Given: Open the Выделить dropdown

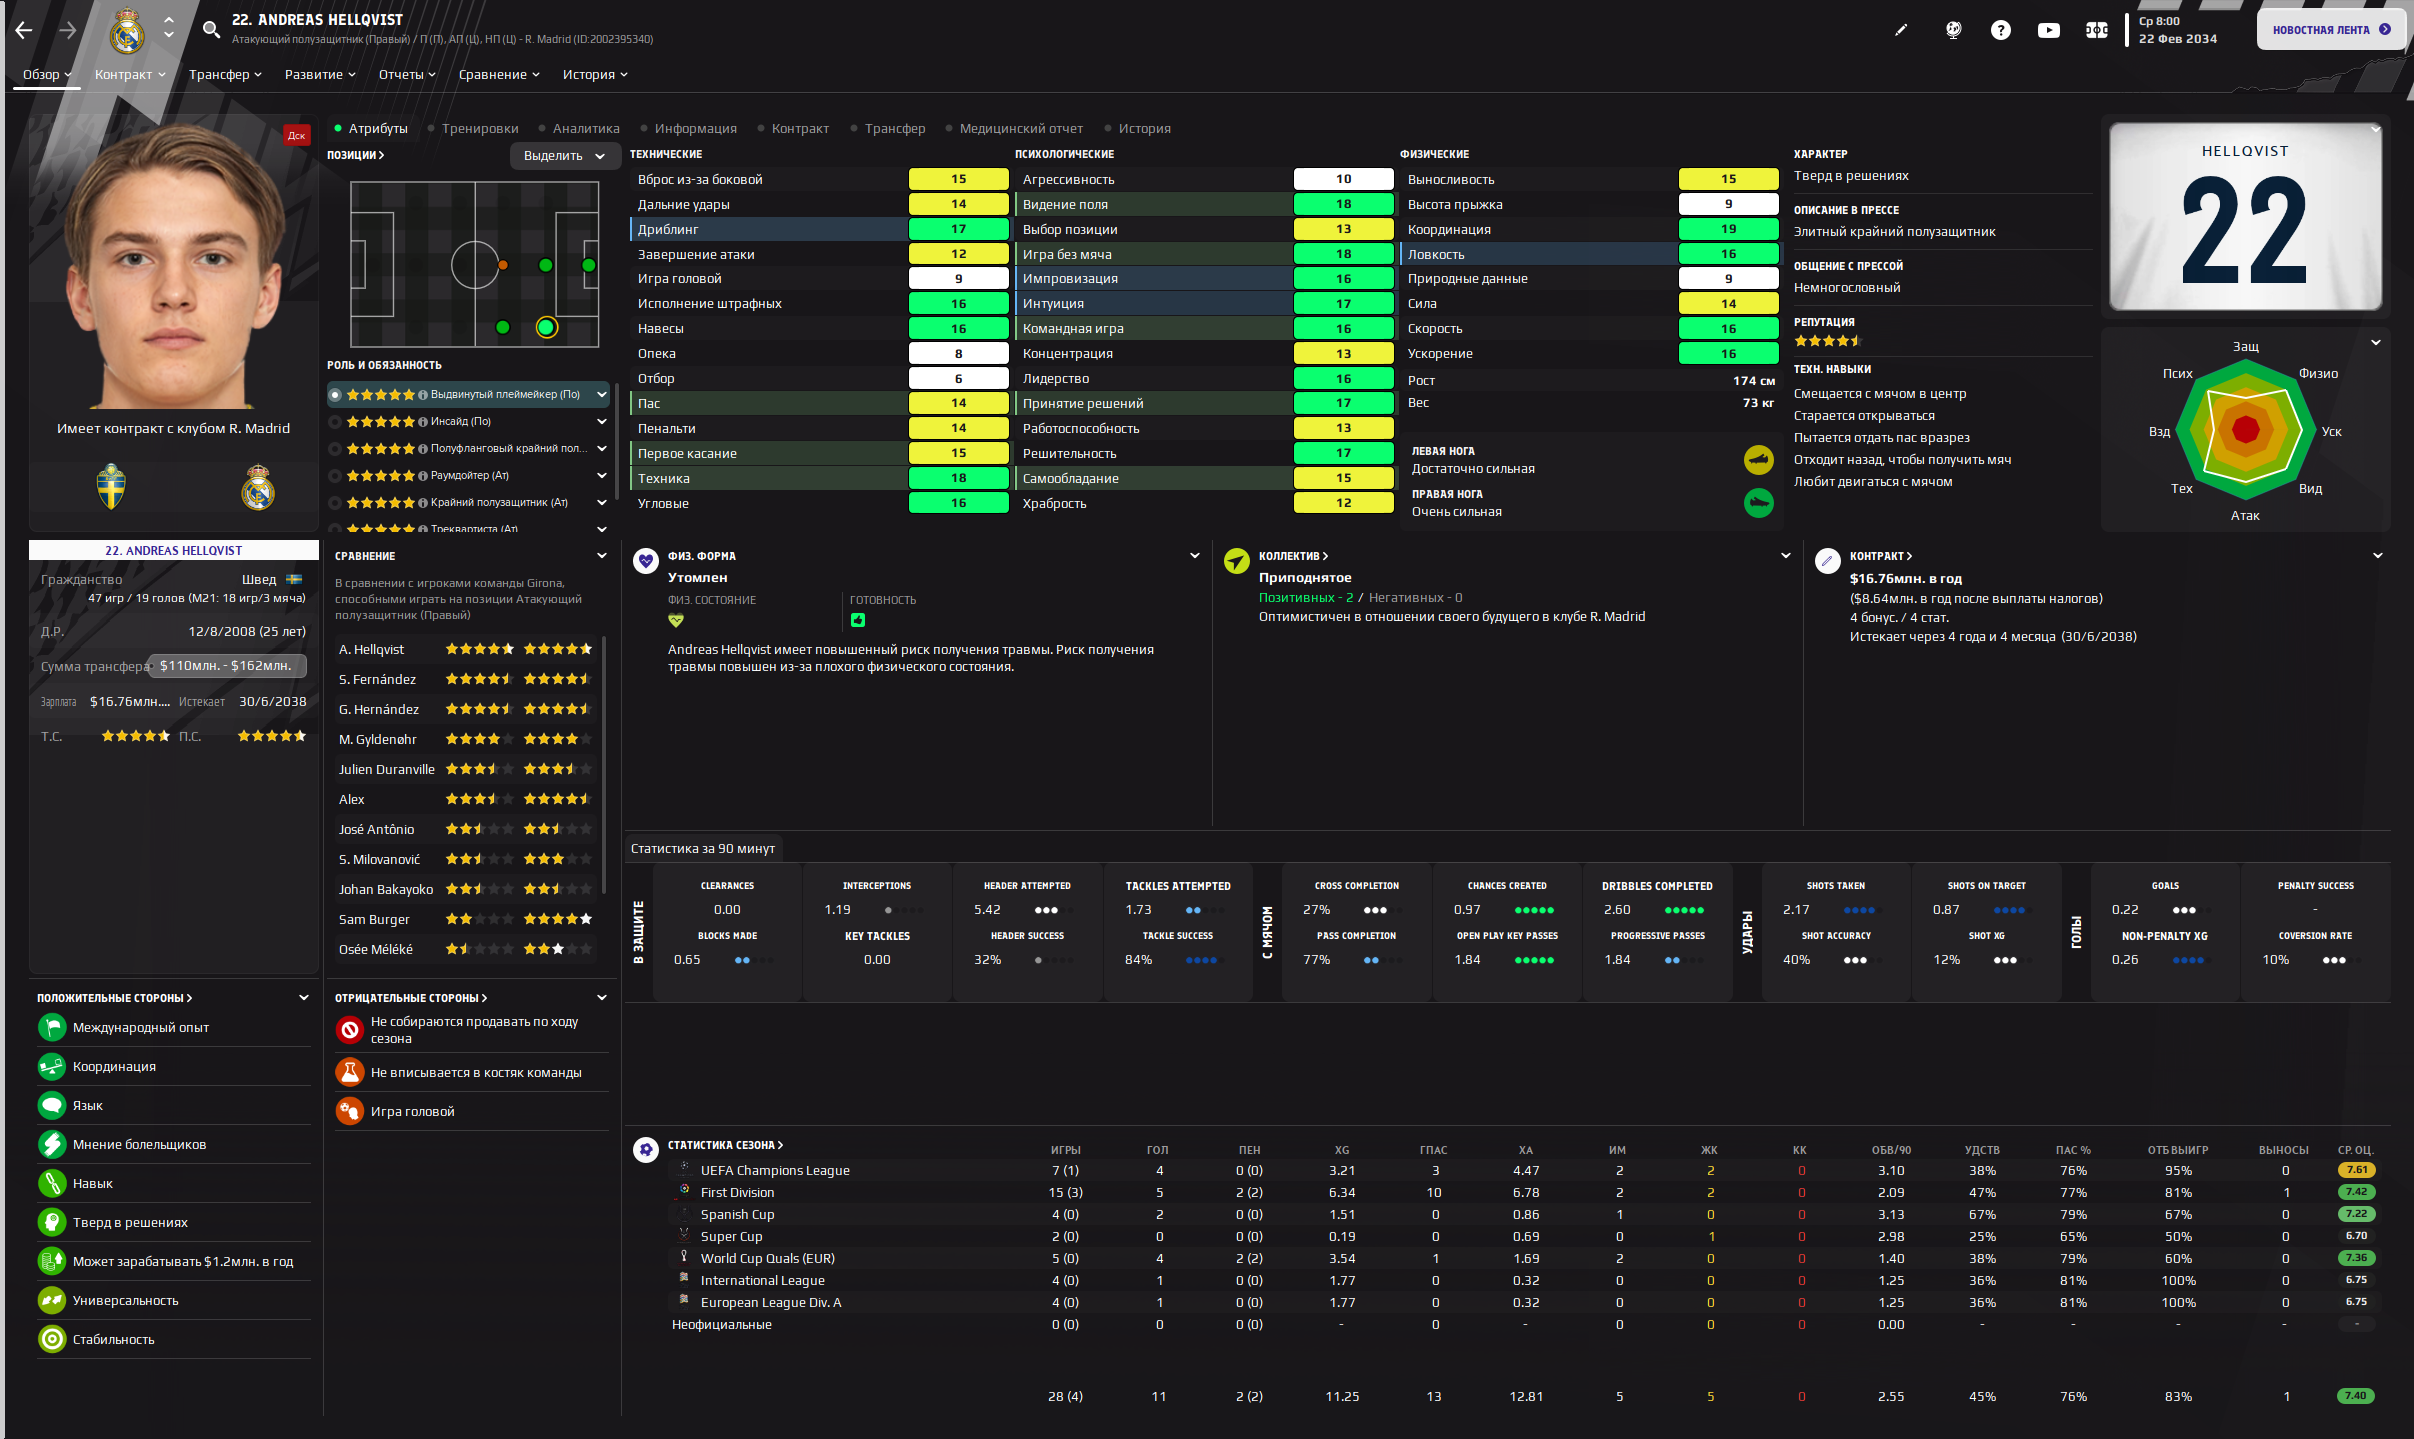Looking at the screenshot, I should click(564, 156).
